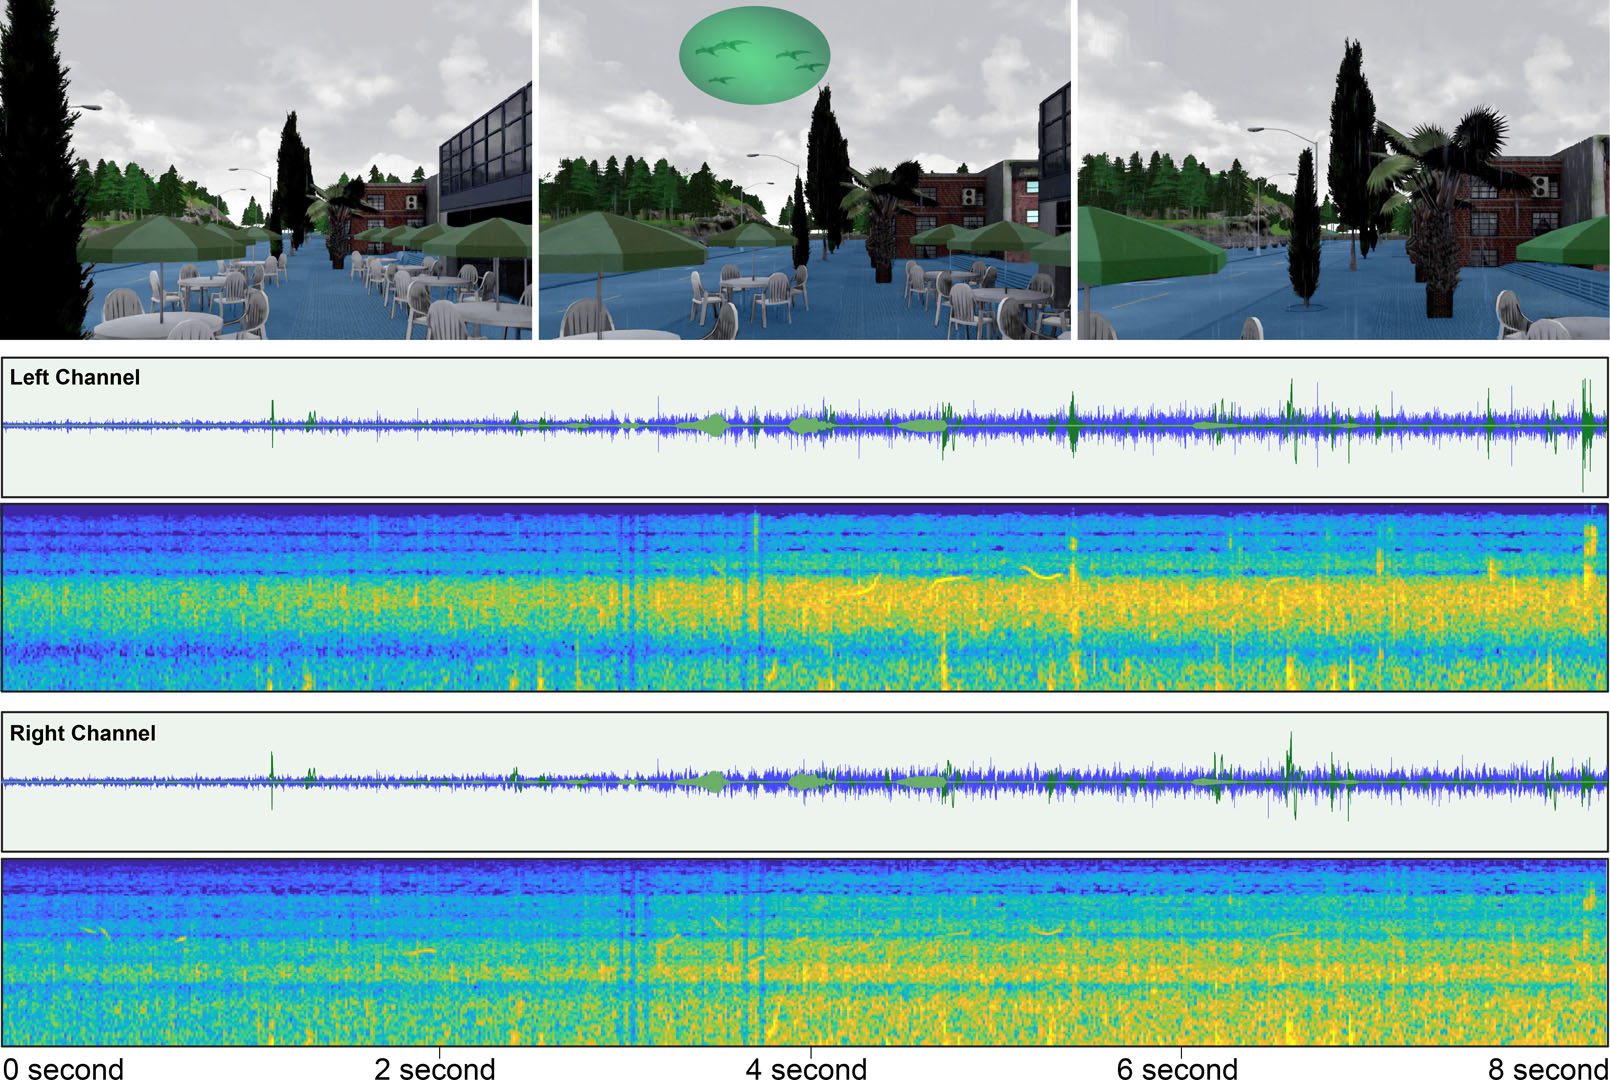
Task: Click the 4 second time label
Action: tap(806, 1068)
